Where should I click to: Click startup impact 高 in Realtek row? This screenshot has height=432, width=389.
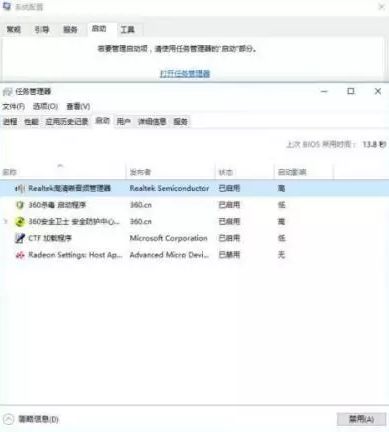[281, 188]
